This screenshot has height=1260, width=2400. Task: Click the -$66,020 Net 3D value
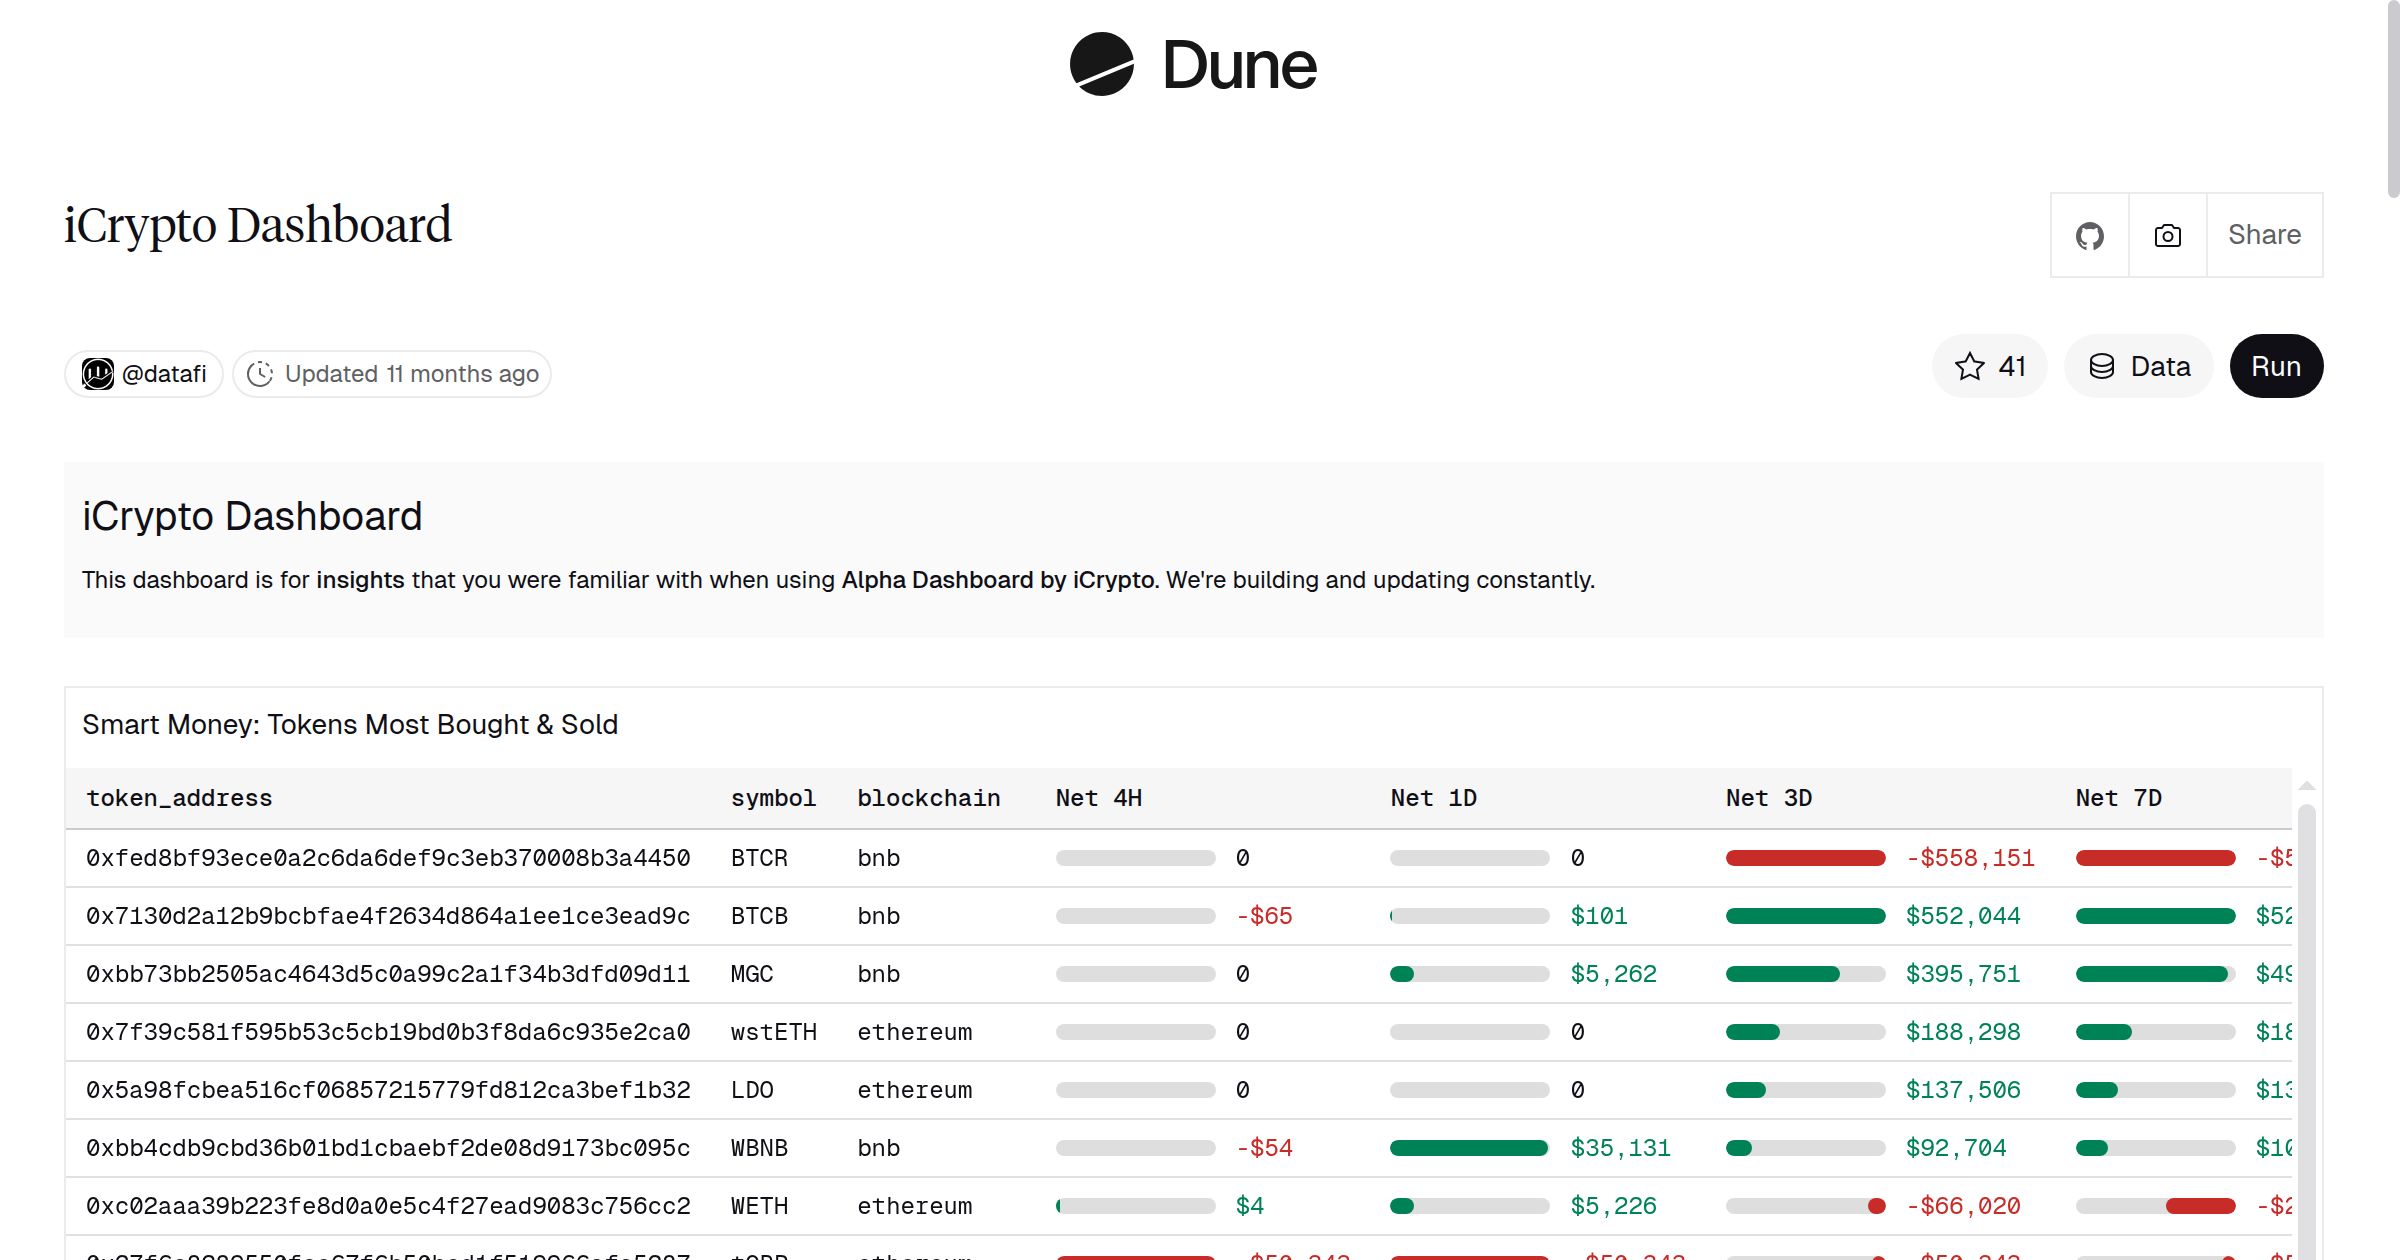[1963, 1206]
